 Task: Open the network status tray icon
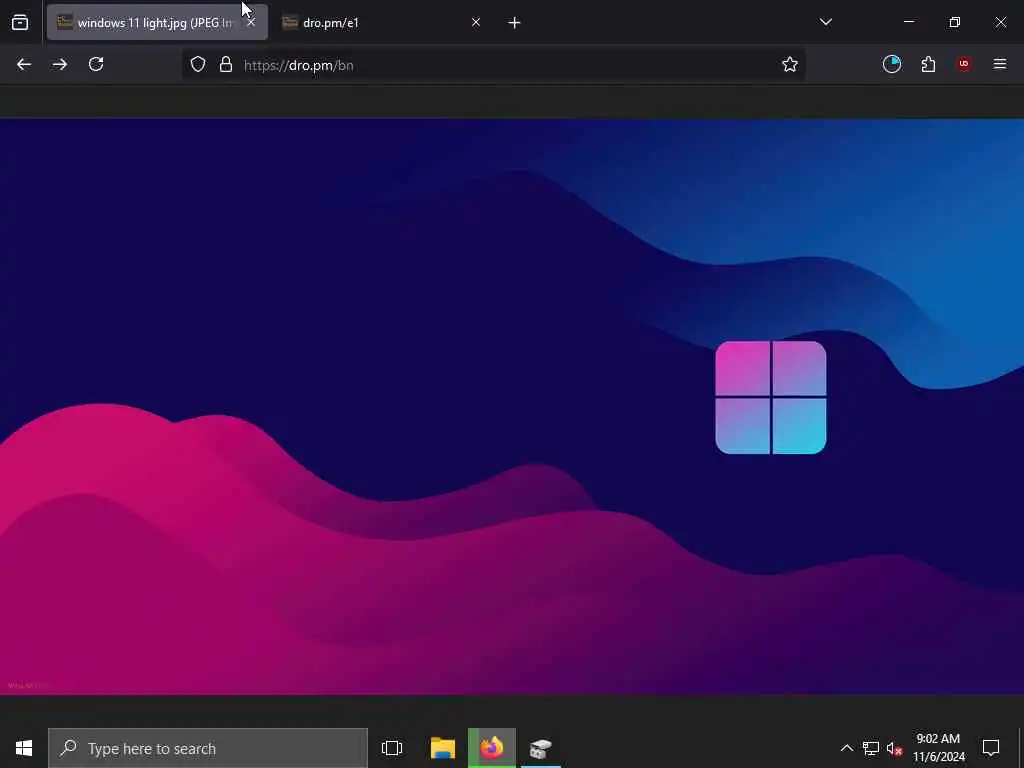[x=871, y=748]
